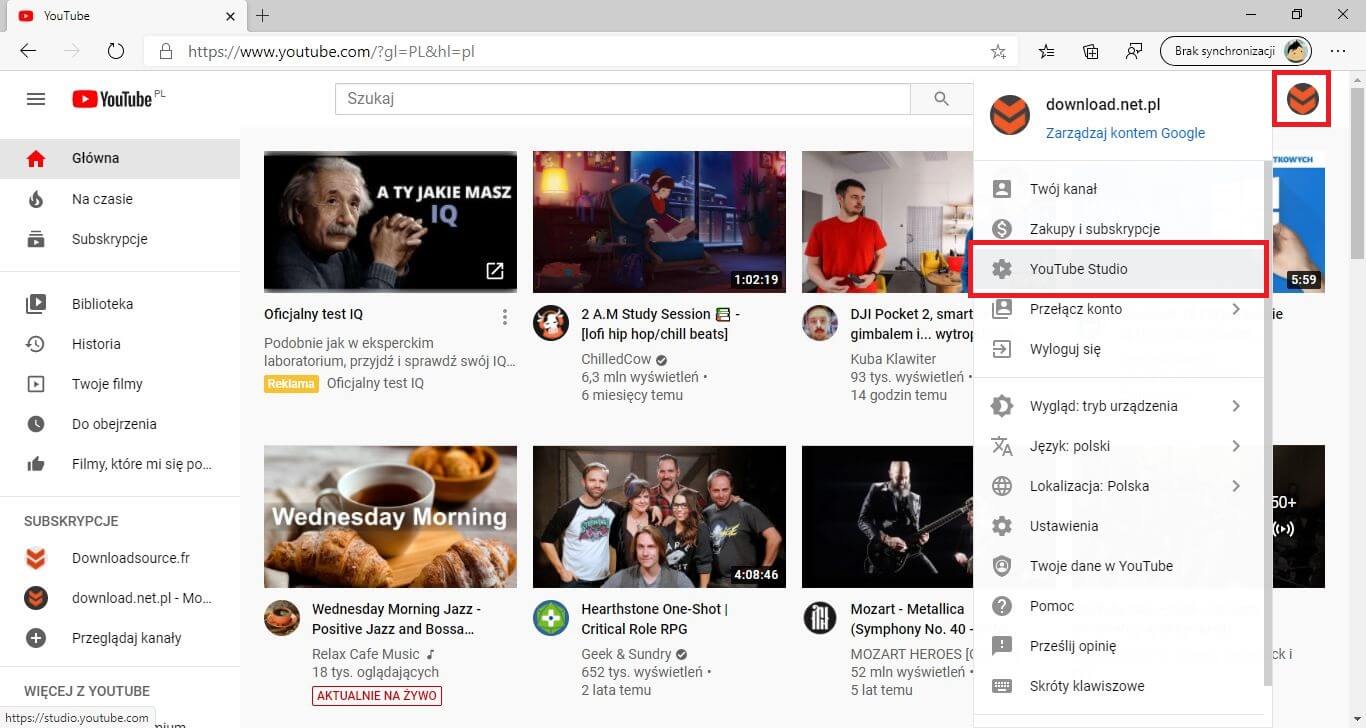Click the Ustawienia gear icon

click(x=1001, y=526)
